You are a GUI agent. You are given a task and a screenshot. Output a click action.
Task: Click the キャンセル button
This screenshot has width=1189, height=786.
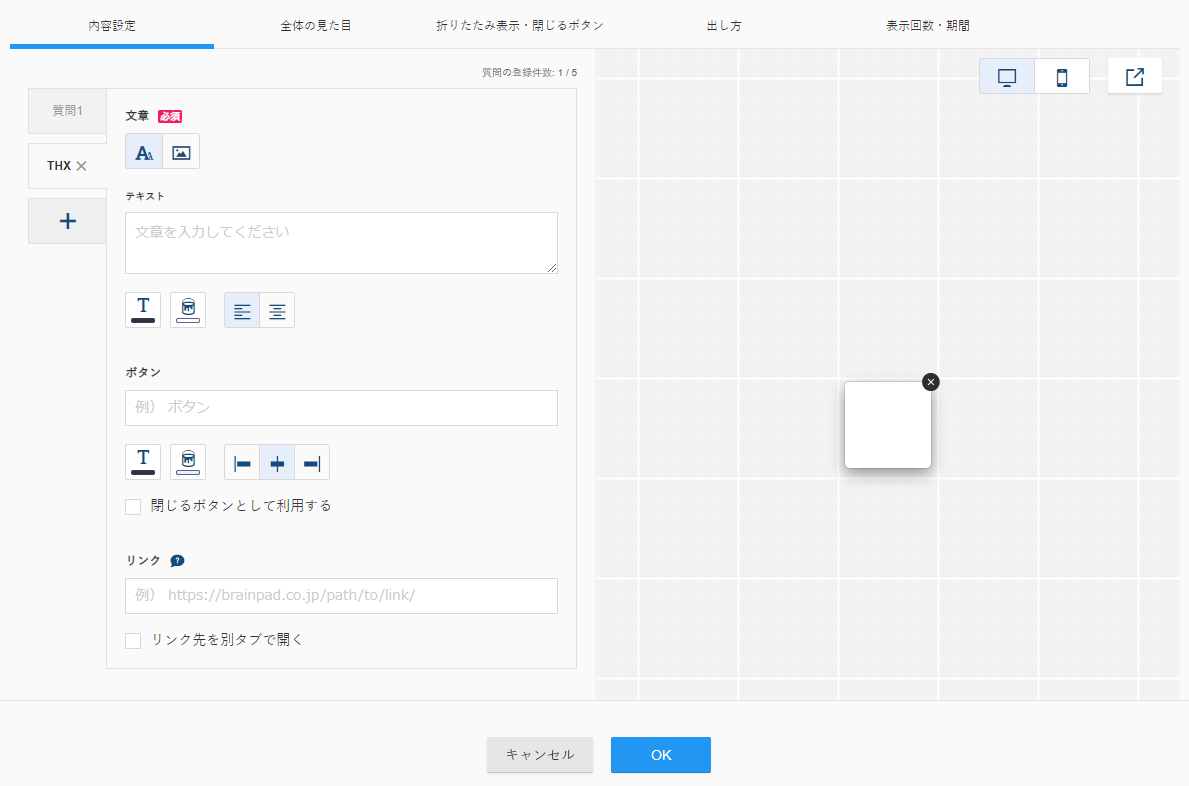point(540,755)
